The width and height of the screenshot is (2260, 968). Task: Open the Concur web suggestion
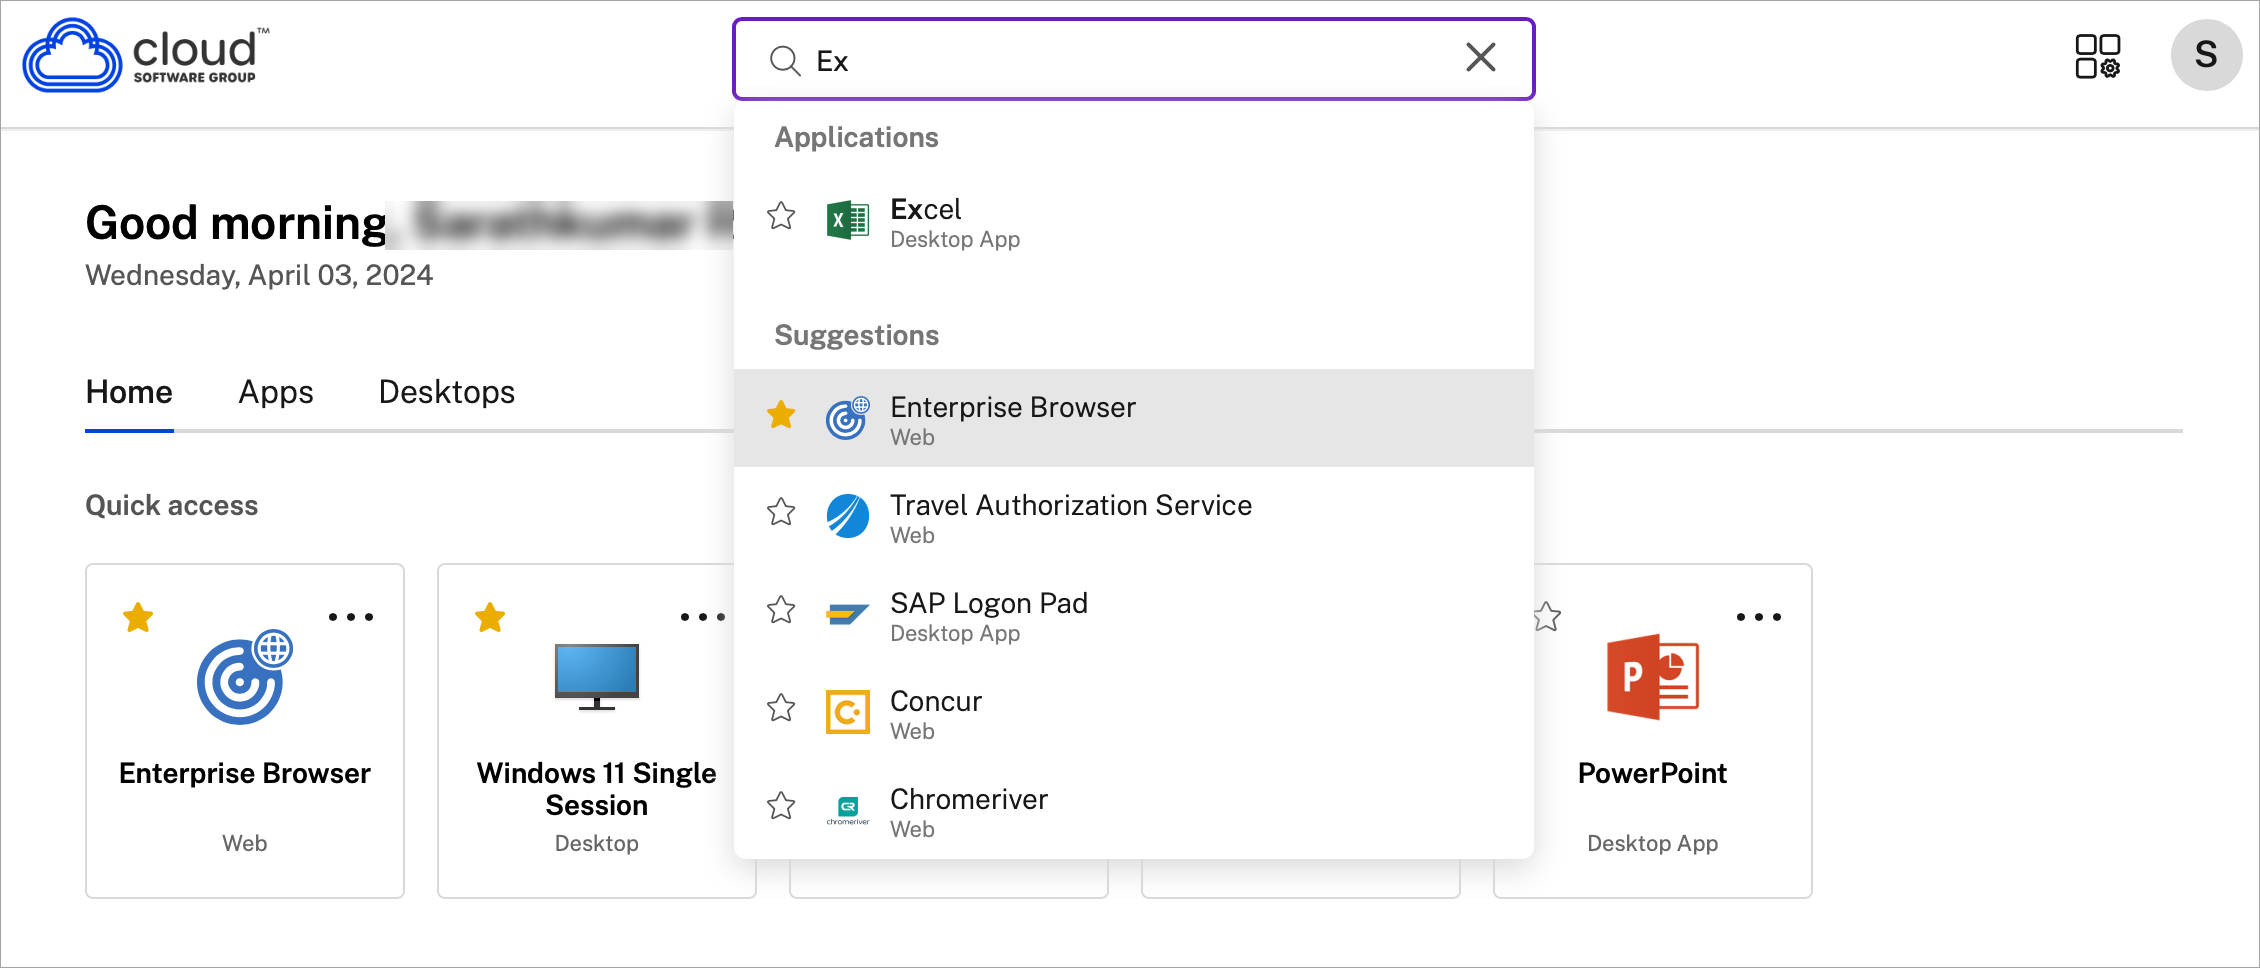(1134, 712)
